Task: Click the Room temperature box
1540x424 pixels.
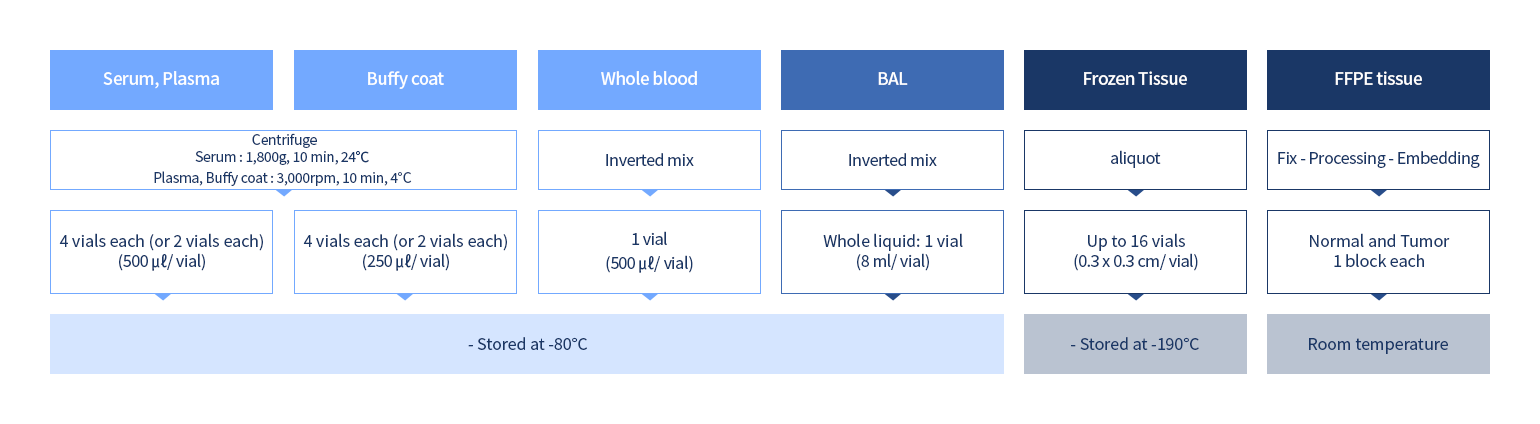Action: pyautogui.click(x=1378, y=344)
